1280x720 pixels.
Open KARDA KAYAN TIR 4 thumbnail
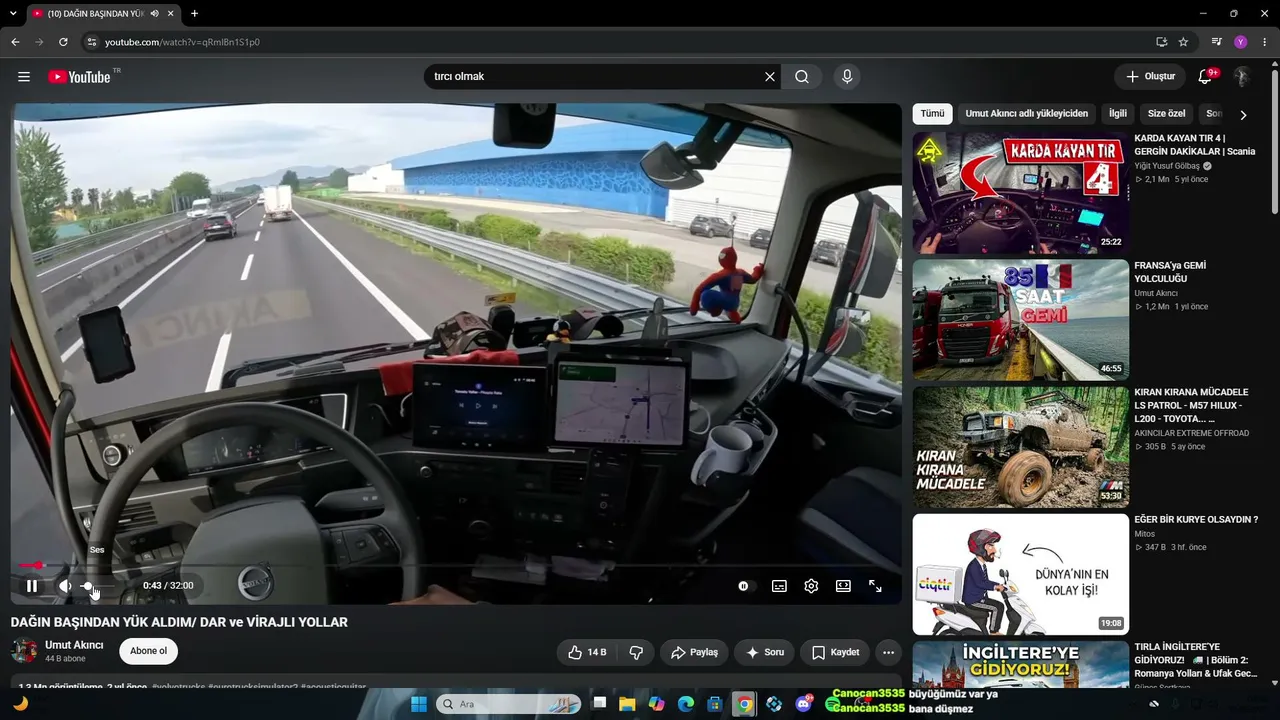click(1021, 193)
